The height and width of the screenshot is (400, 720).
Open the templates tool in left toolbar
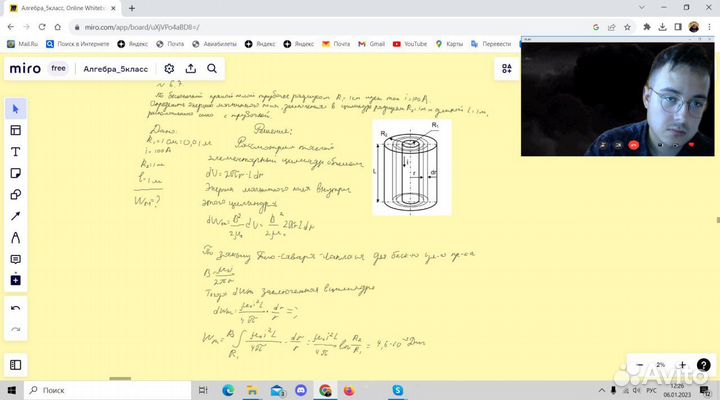coord(15,130)
